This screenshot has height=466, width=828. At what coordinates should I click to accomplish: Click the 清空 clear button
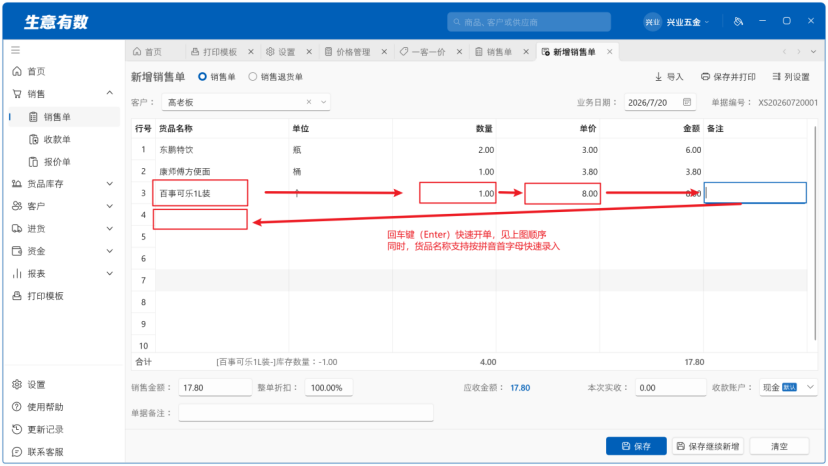pyautogui.click(x=779, y=446)
